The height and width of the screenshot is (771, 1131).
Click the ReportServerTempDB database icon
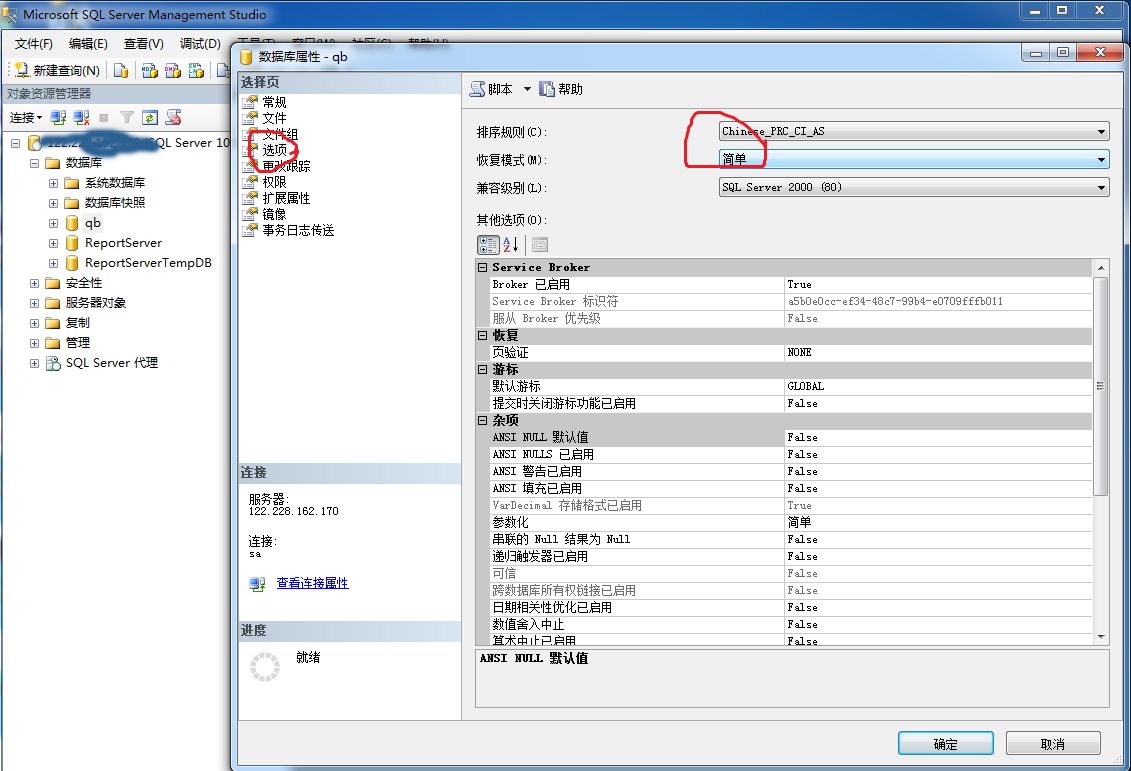pyautogui.click(x=72, y=263)
